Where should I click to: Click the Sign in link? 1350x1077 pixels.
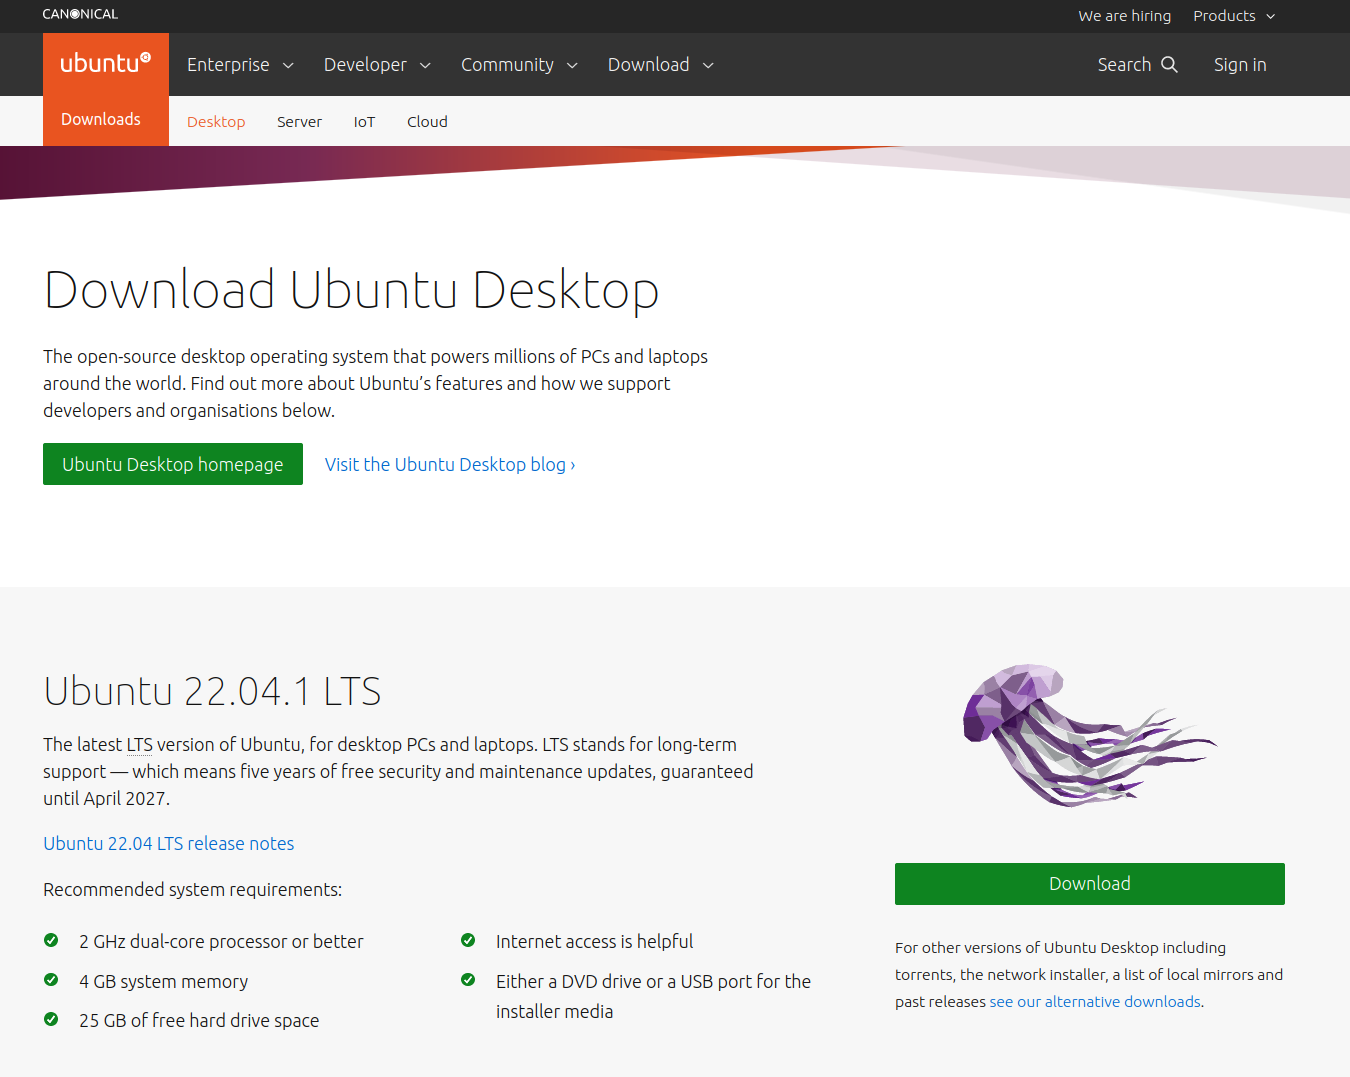[x=1240, y=65]
